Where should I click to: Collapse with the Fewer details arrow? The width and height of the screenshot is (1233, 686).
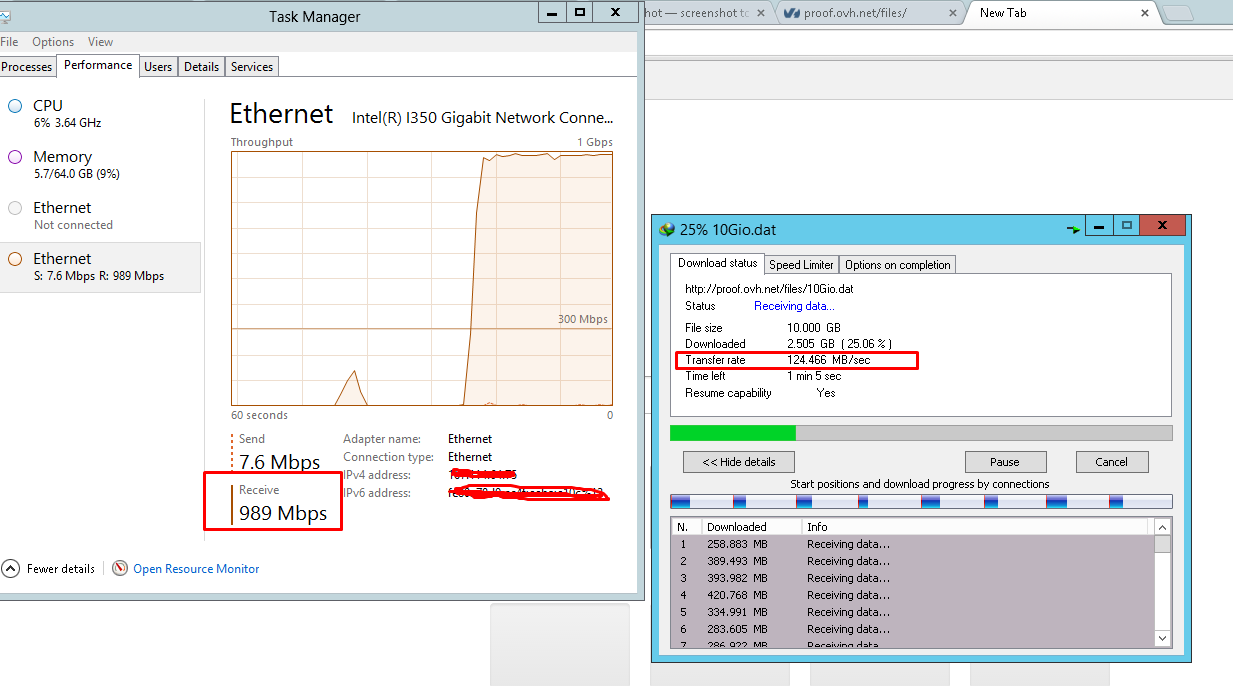pos(11,569)
